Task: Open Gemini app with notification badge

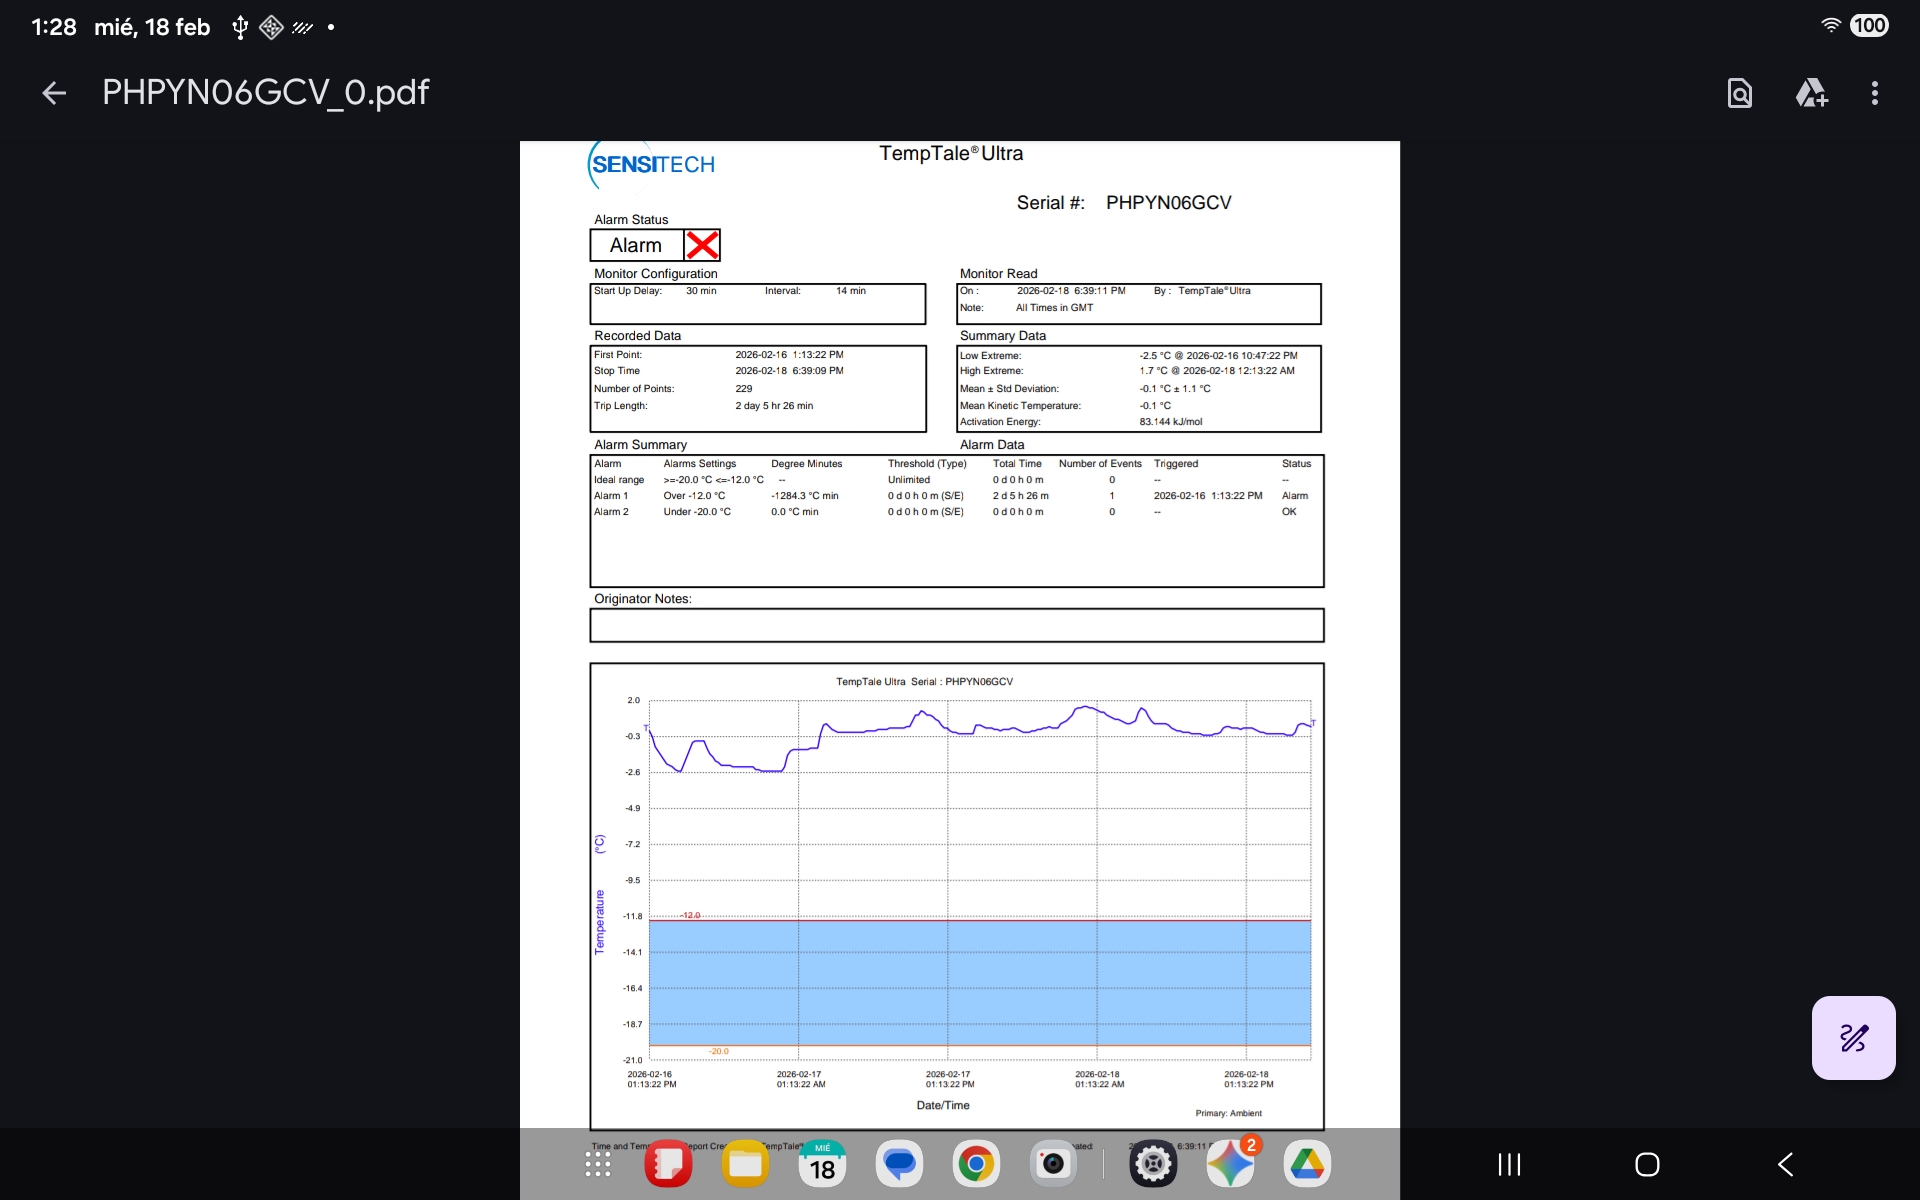Action: click(1230, 1164)
